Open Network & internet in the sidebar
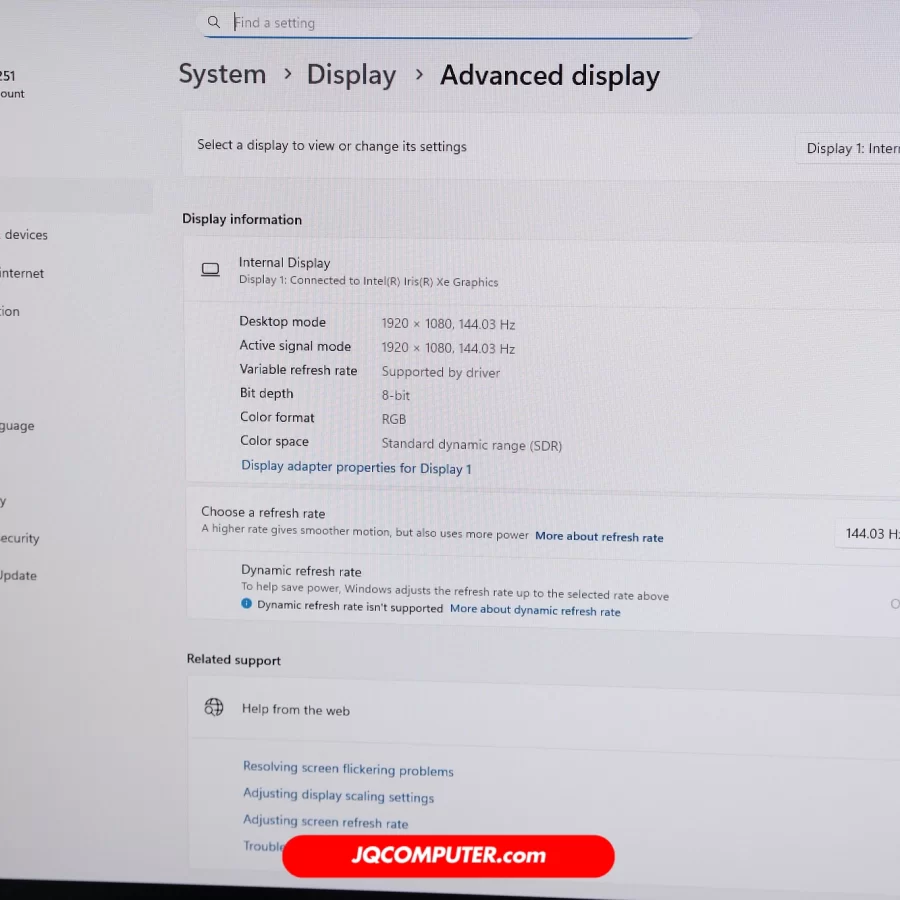The image size is (900, 900). [22, 273]
